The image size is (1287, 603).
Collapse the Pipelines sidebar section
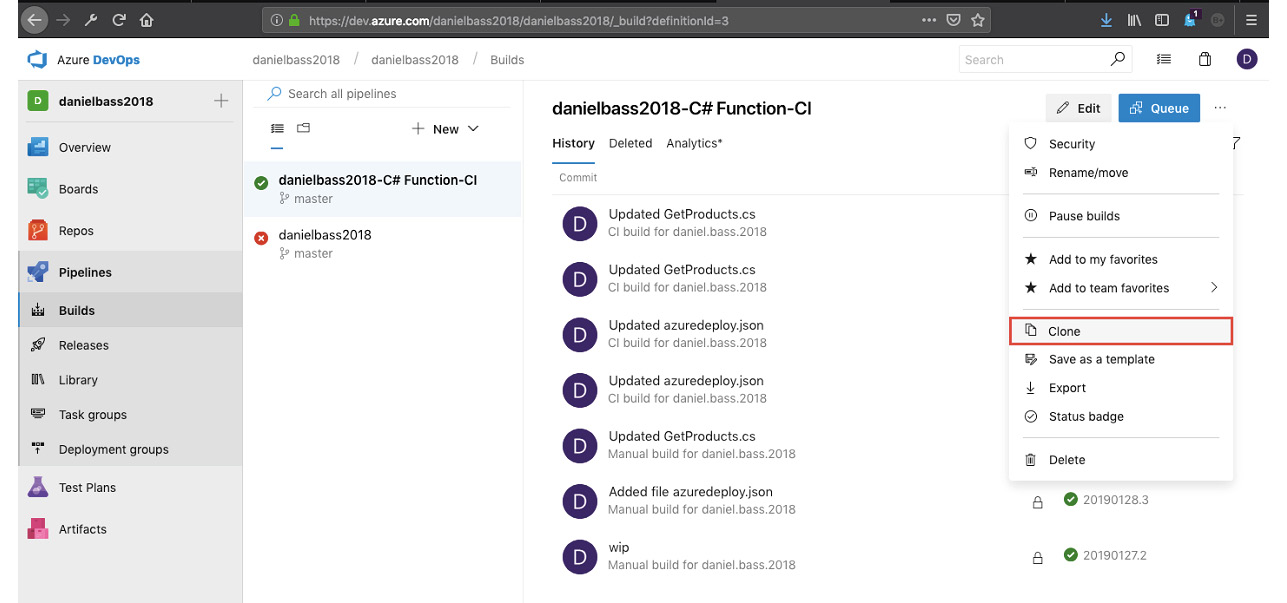(130, 272)
